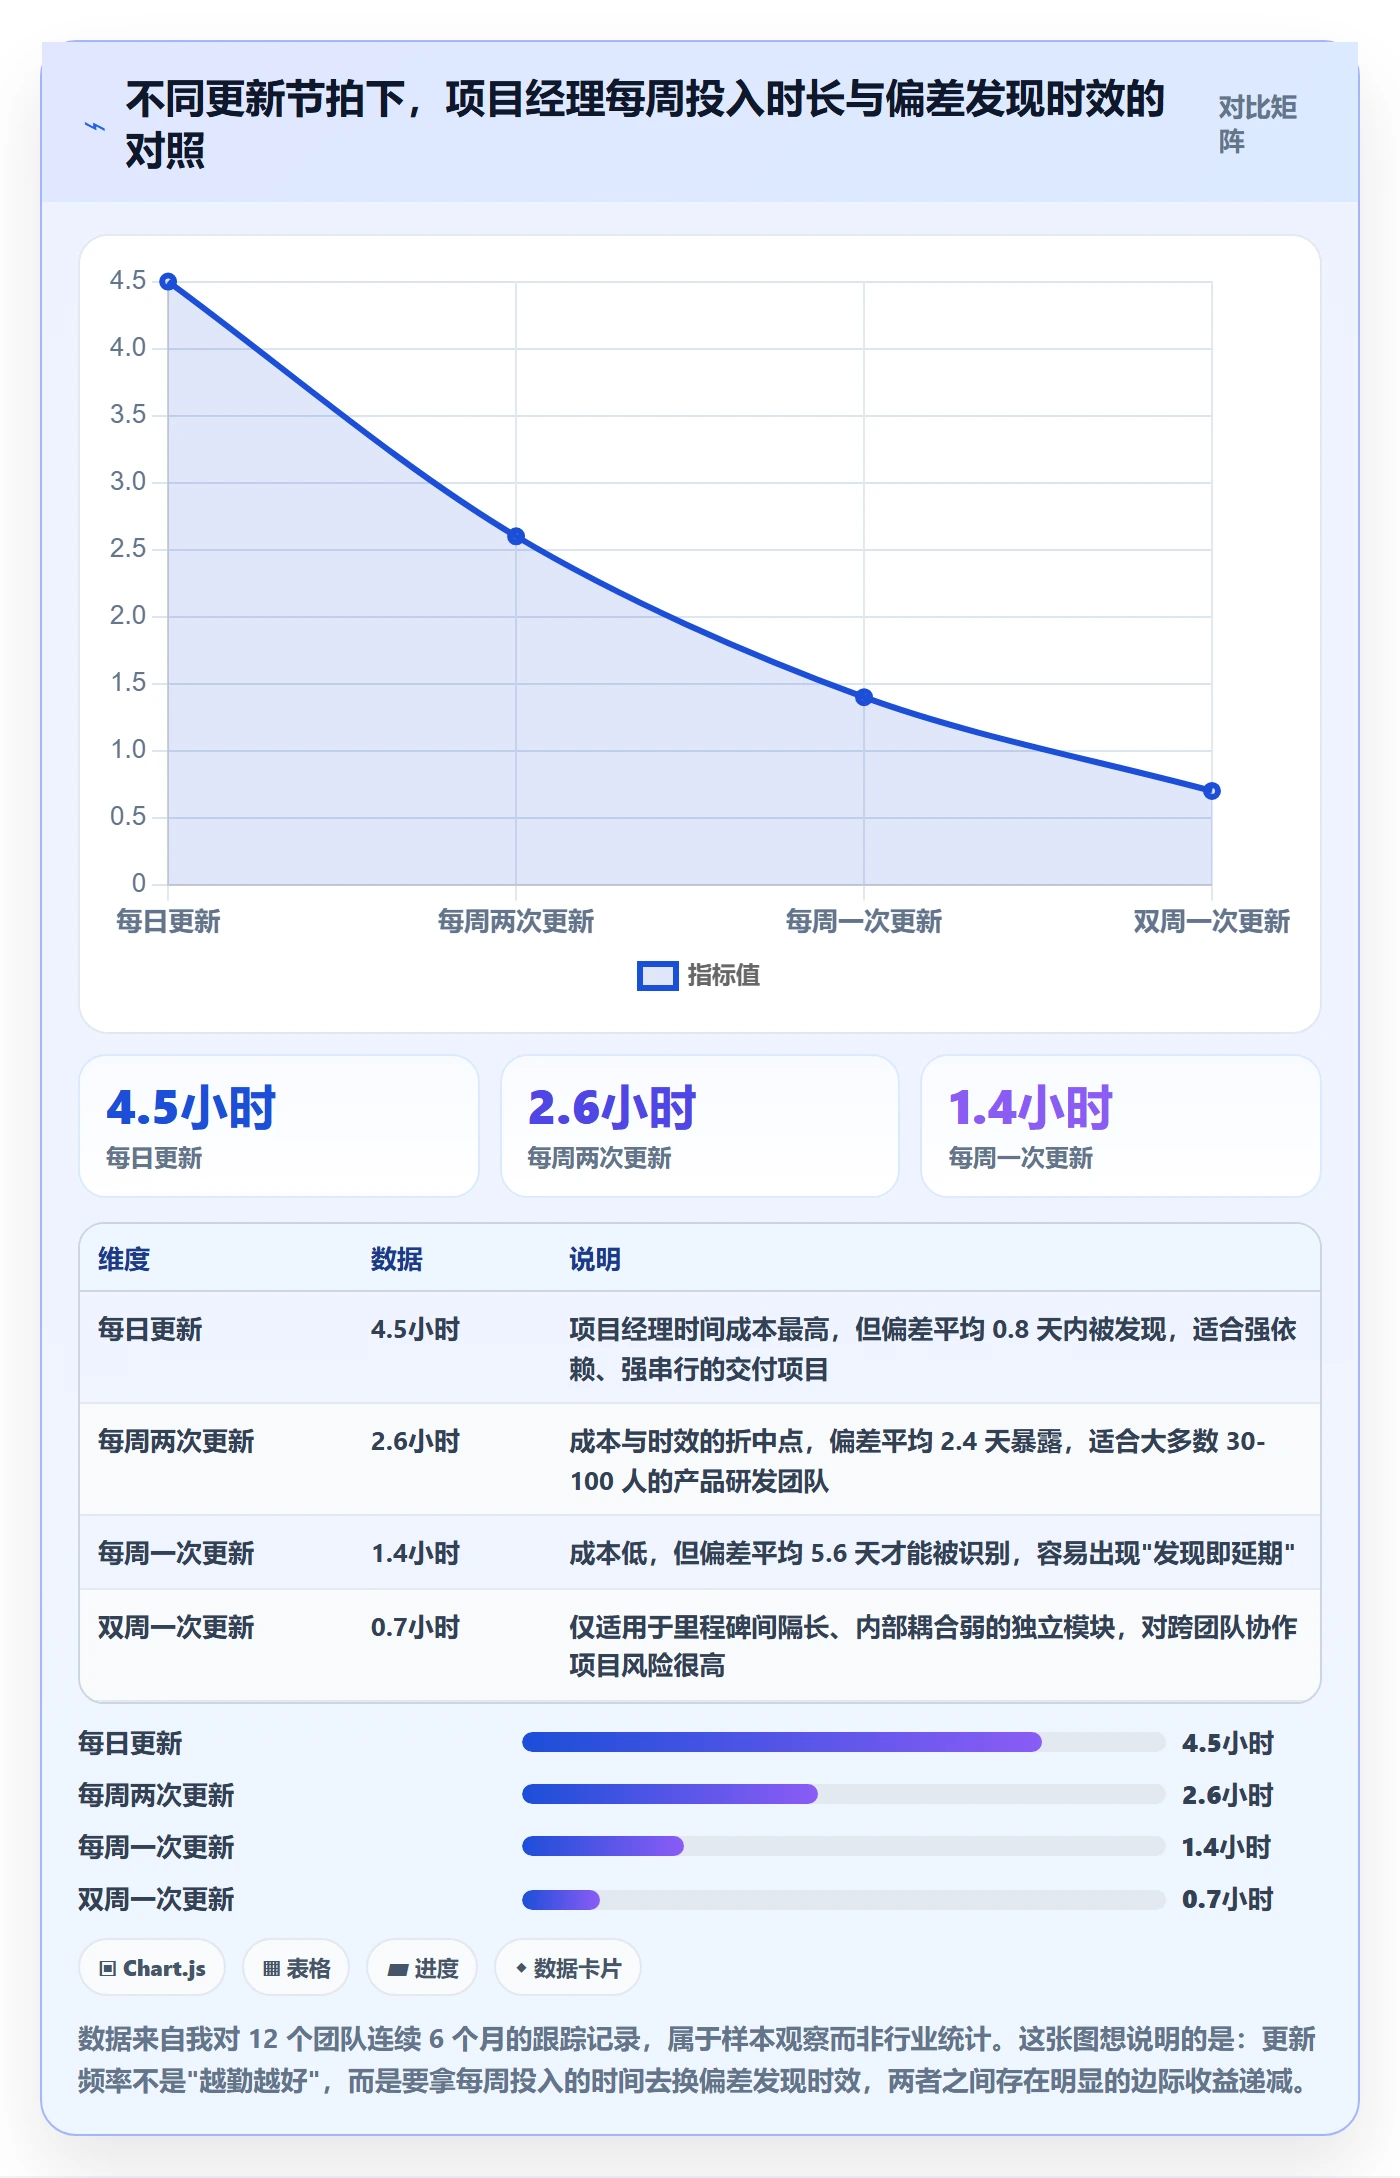Click the 指标值 legend label

point(723,975)
